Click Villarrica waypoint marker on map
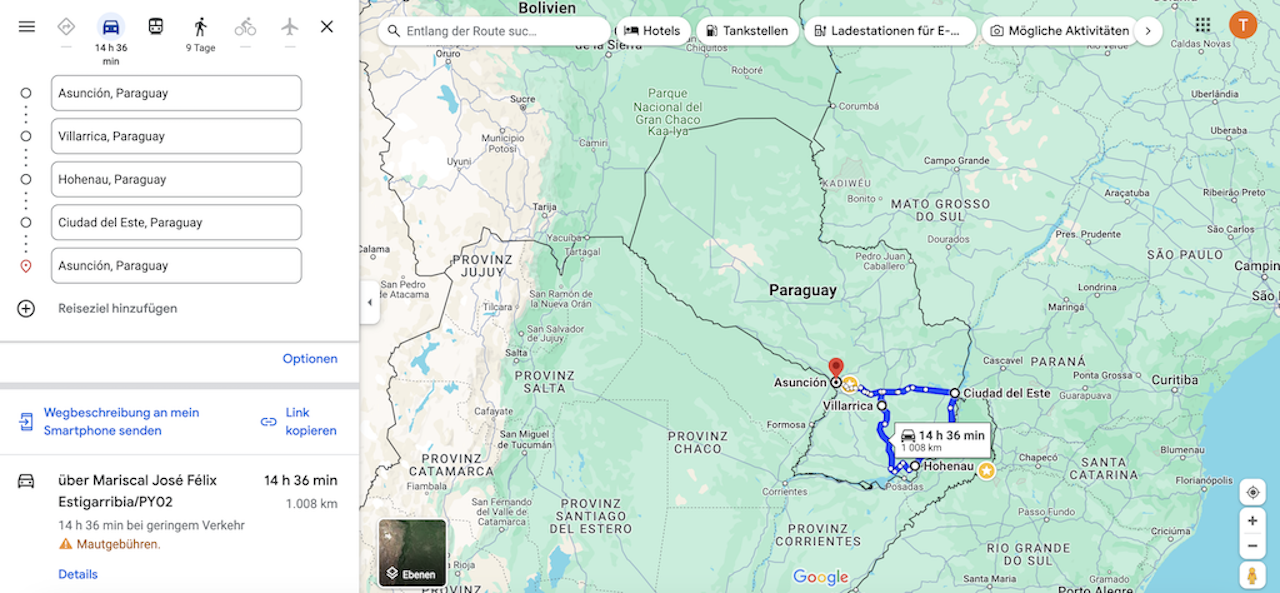The width and height of the screenshot is (1280, 593). coord(881,406)
